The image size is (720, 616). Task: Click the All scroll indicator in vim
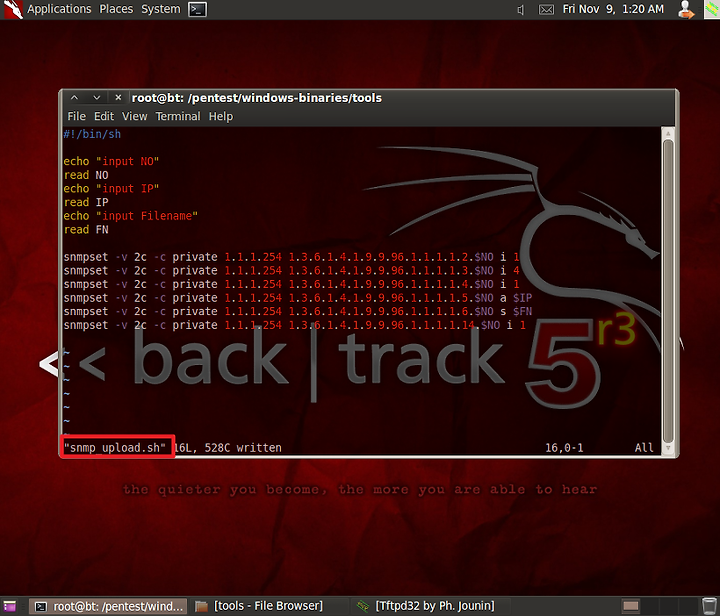(x=644, y=448)
